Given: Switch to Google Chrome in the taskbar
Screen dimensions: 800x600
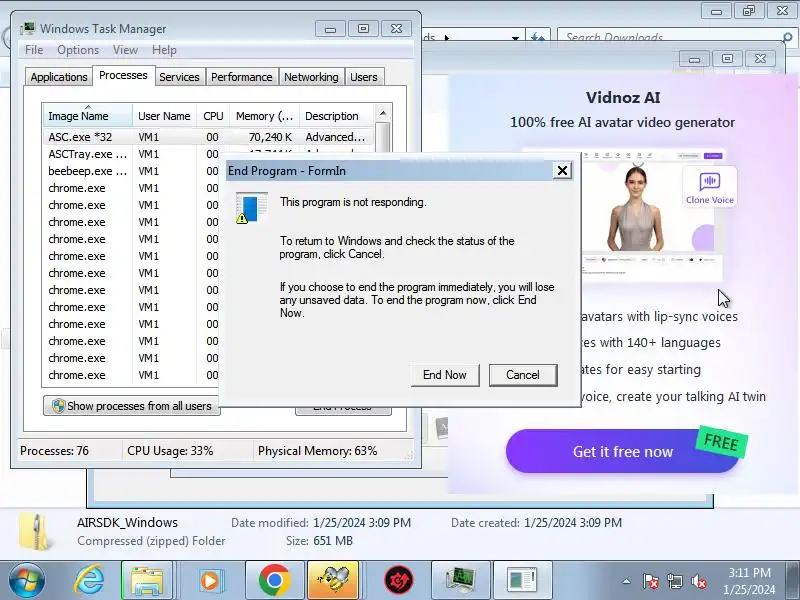Looking at the screenshot, I should coord(274,580).
